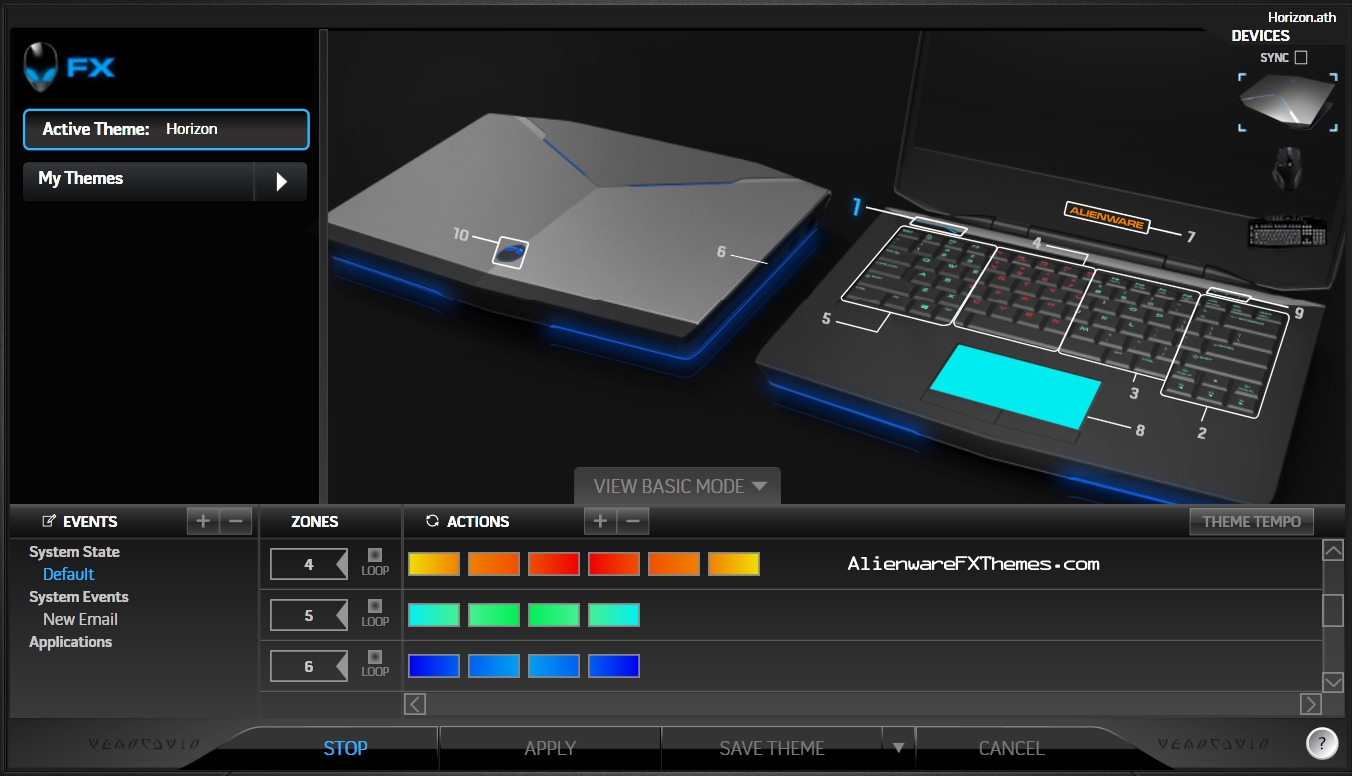Image resolution: width=1352 pixels, height=776 pixels.
Task: Select zone 4's red fourth swatch
Action: [614, 564]
